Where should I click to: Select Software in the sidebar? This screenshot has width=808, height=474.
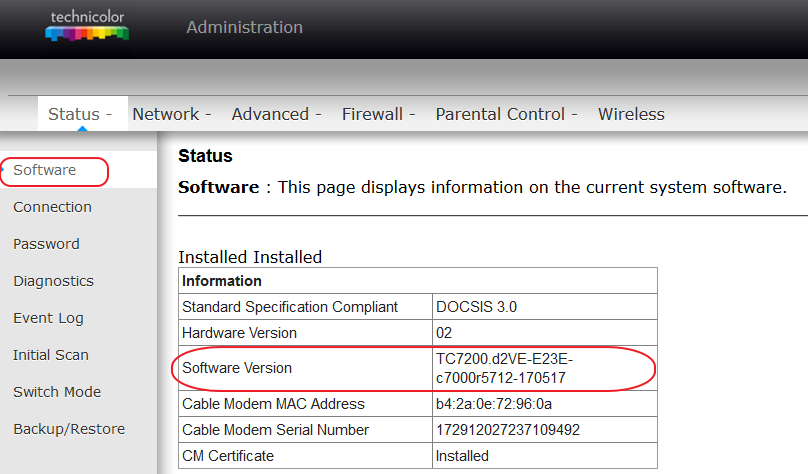[45, 170]
